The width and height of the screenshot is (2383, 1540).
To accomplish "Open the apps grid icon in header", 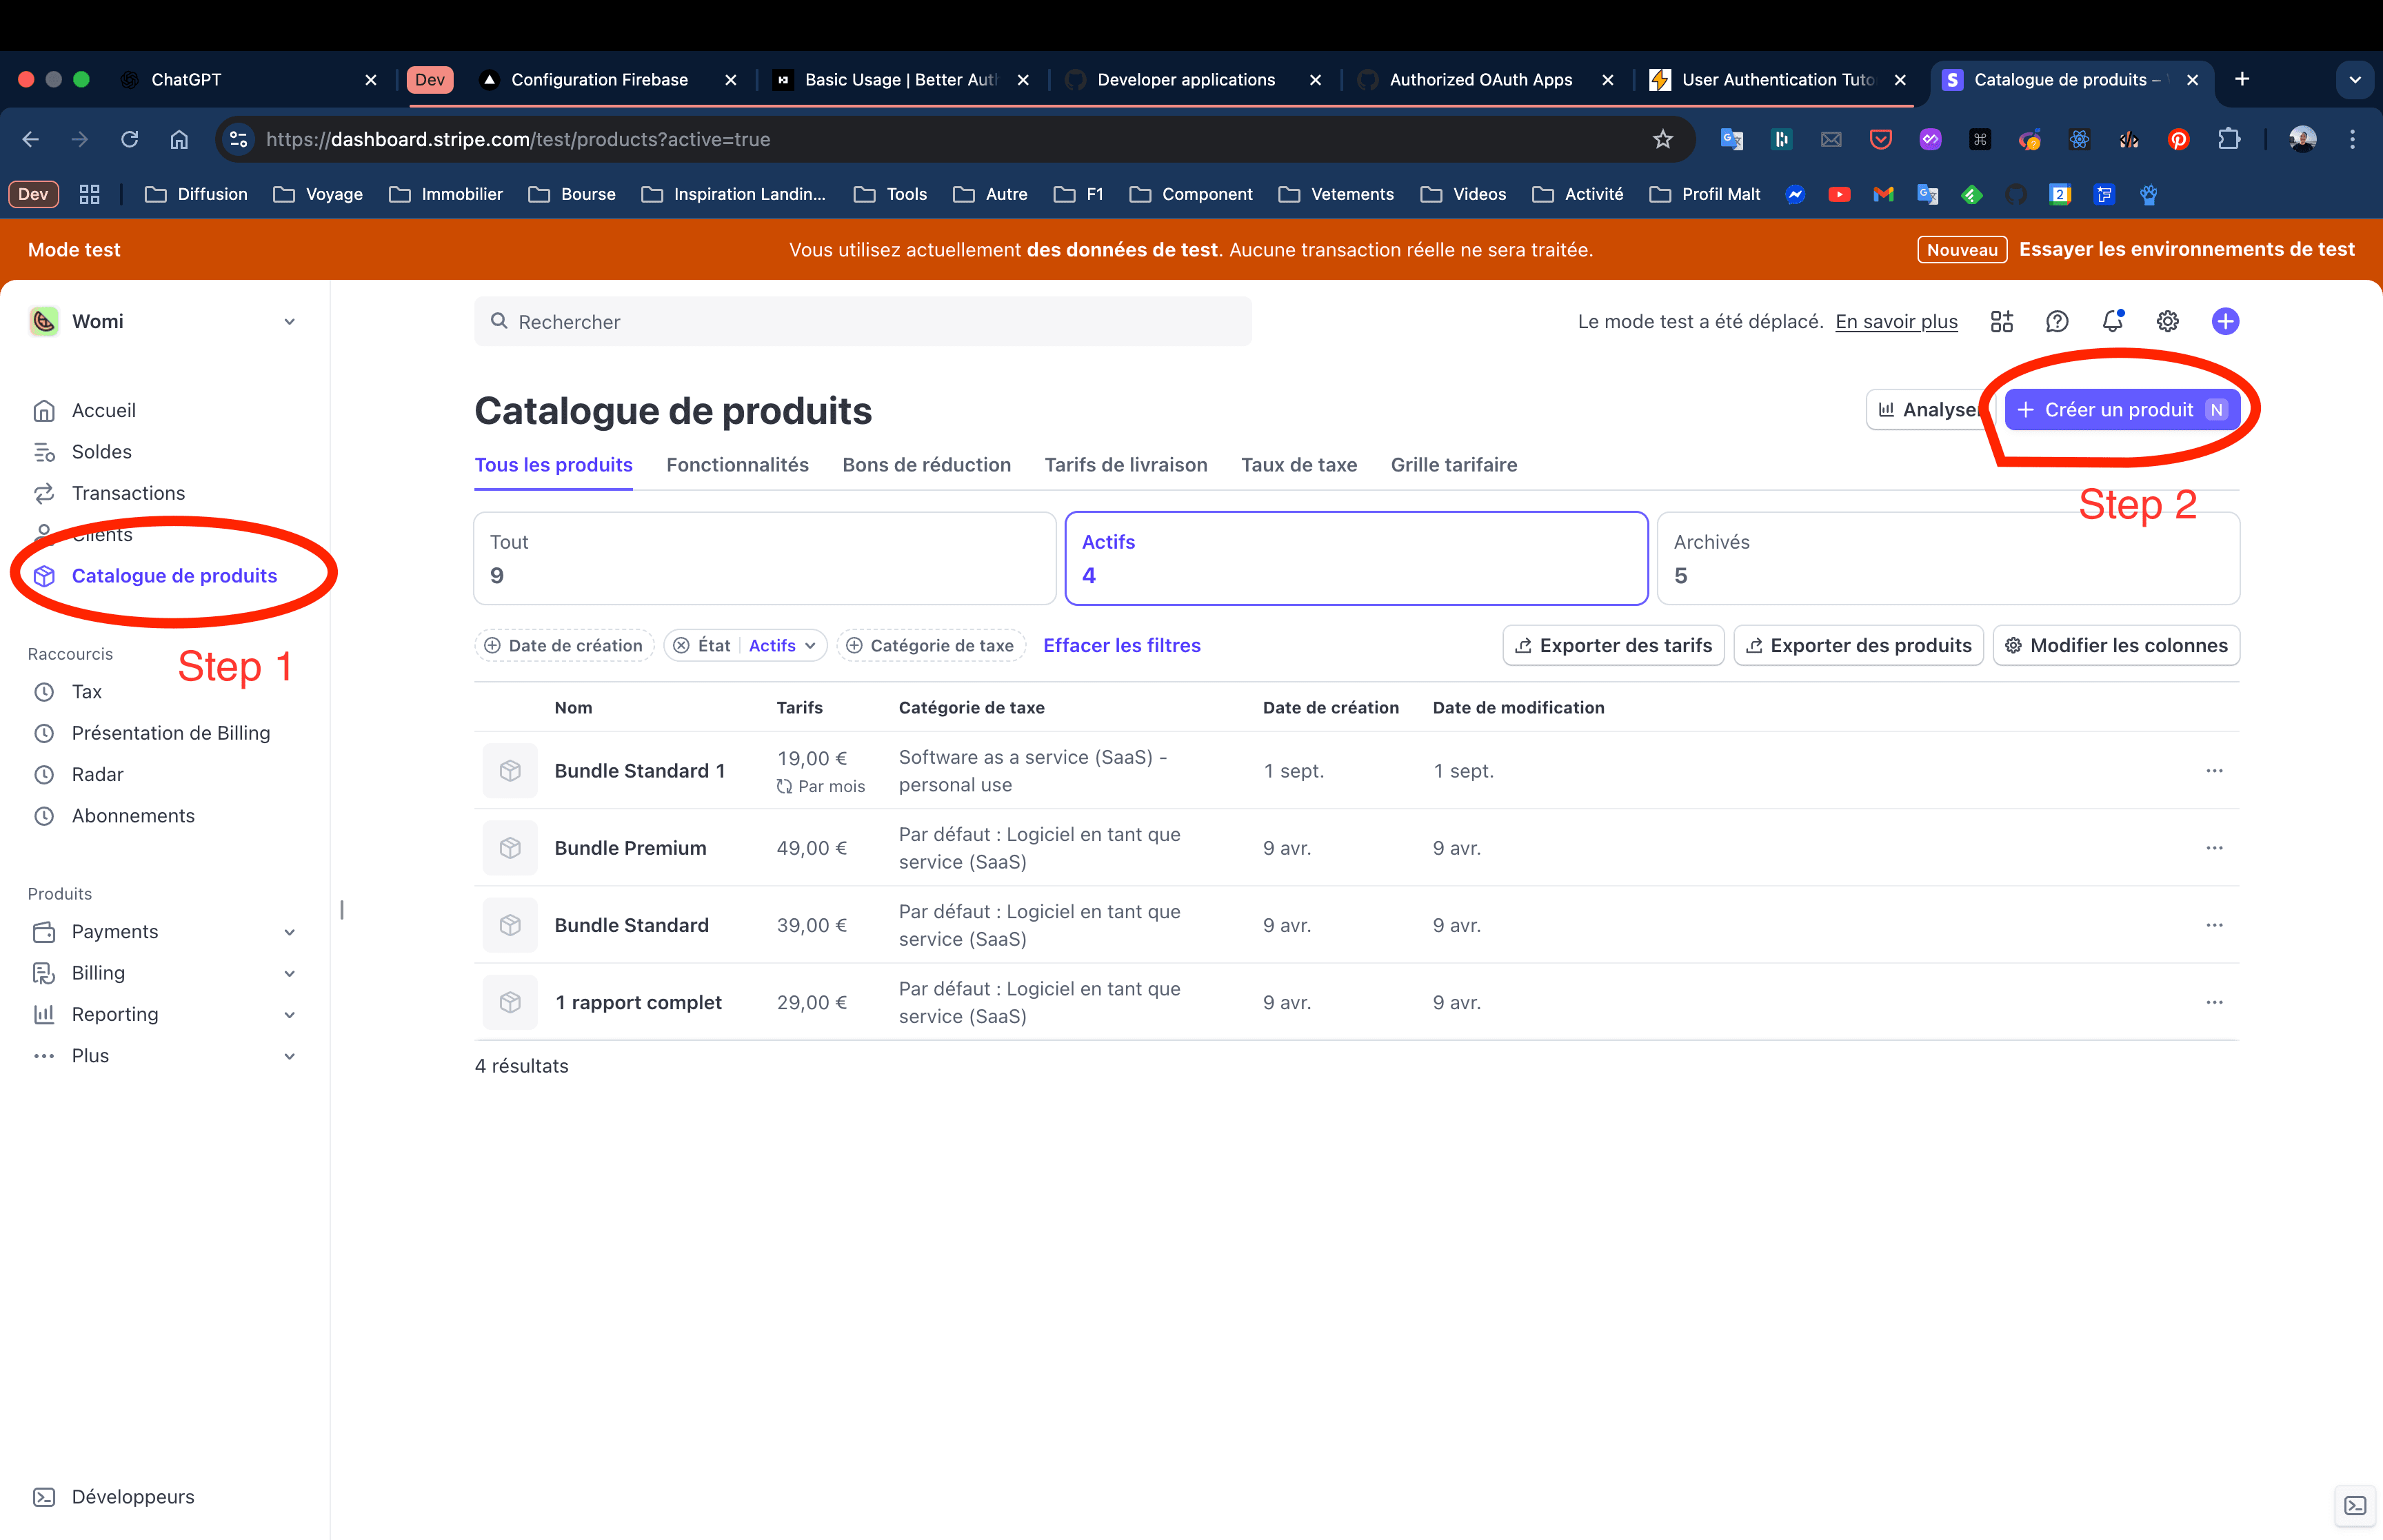I will pos(2001,321).
